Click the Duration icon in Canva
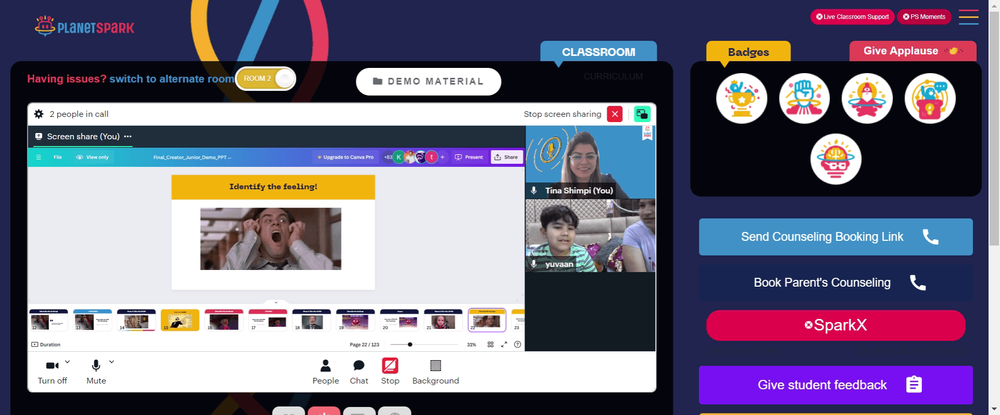The image size is (1000, 415). pyautogui.click(x=34, y=344)
